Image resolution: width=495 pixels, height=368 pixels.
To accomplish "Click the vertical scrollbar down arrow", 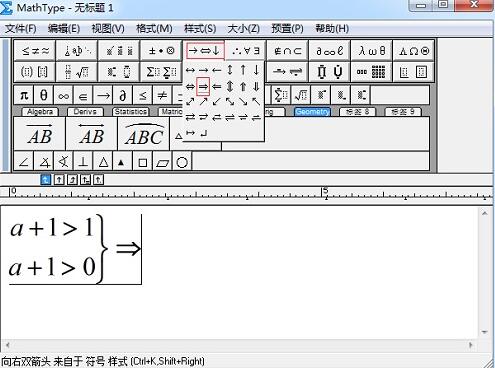I will (x=484, y=332).
